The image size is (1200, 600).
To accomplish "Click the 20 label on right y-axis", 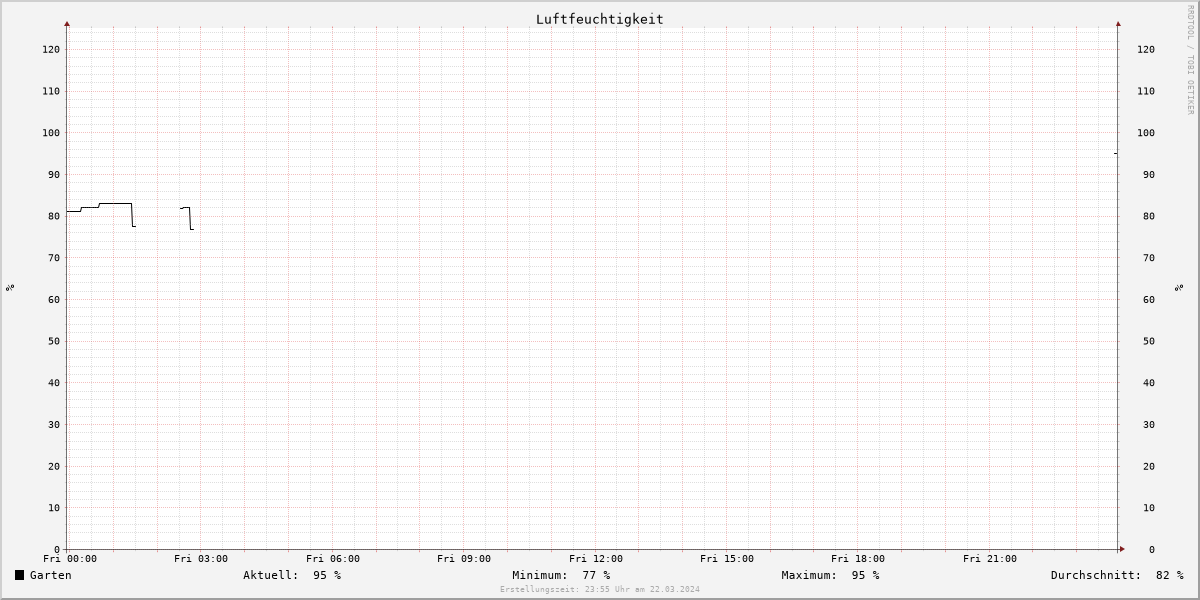I will tap(1149, 466).
